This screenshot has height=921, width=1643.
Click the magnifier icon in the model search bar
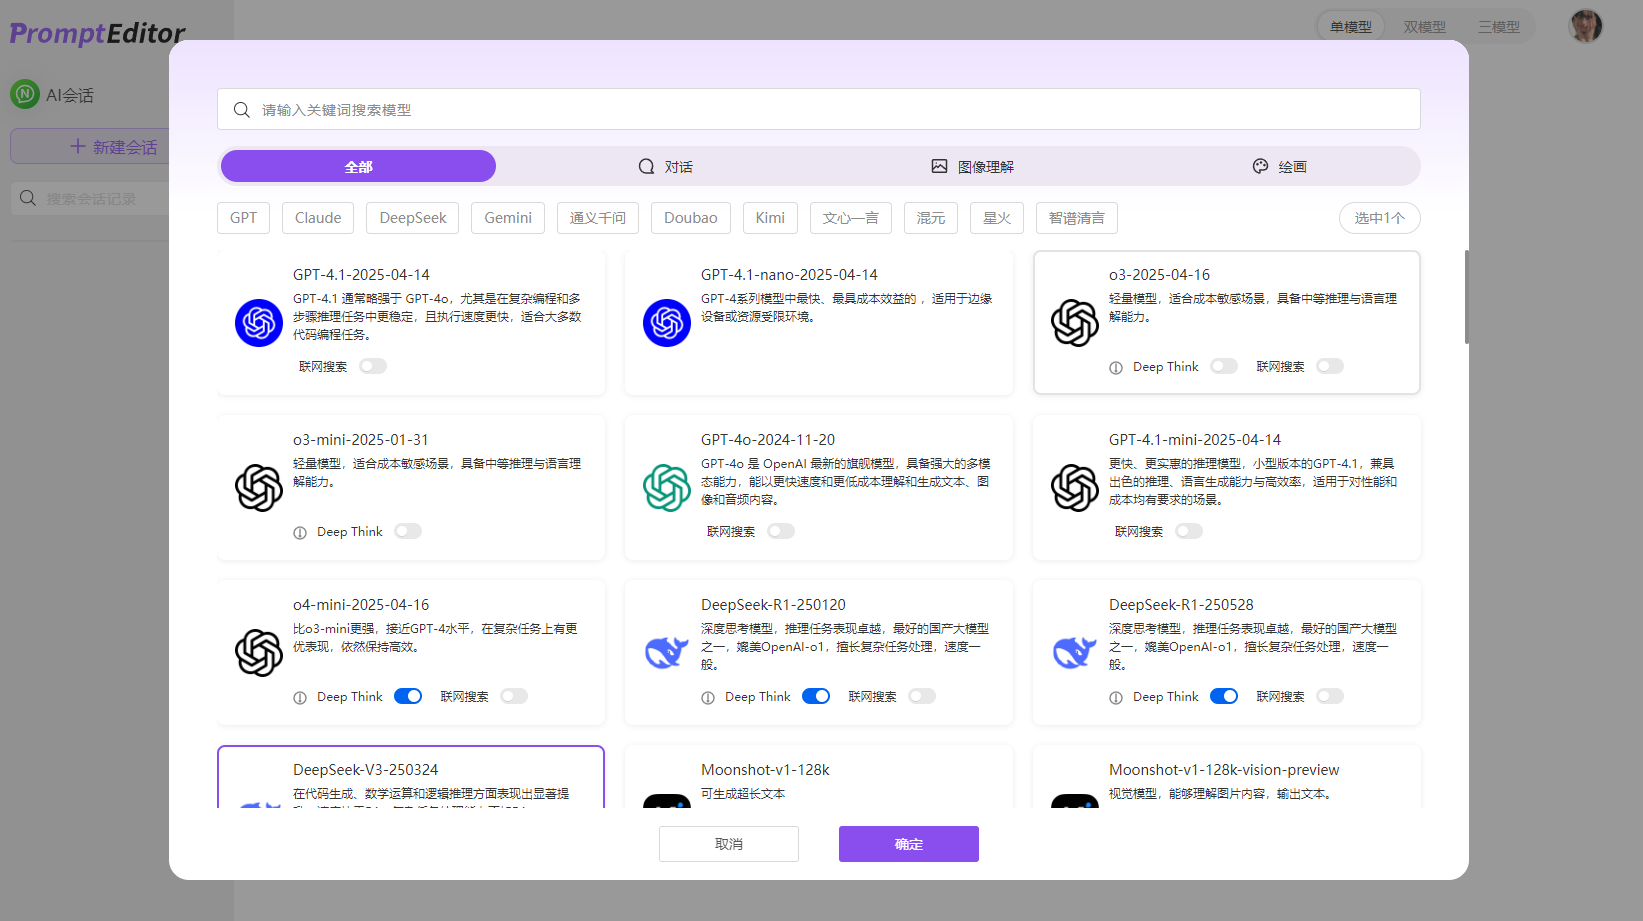pyautogui.click(x=242, y=110)
